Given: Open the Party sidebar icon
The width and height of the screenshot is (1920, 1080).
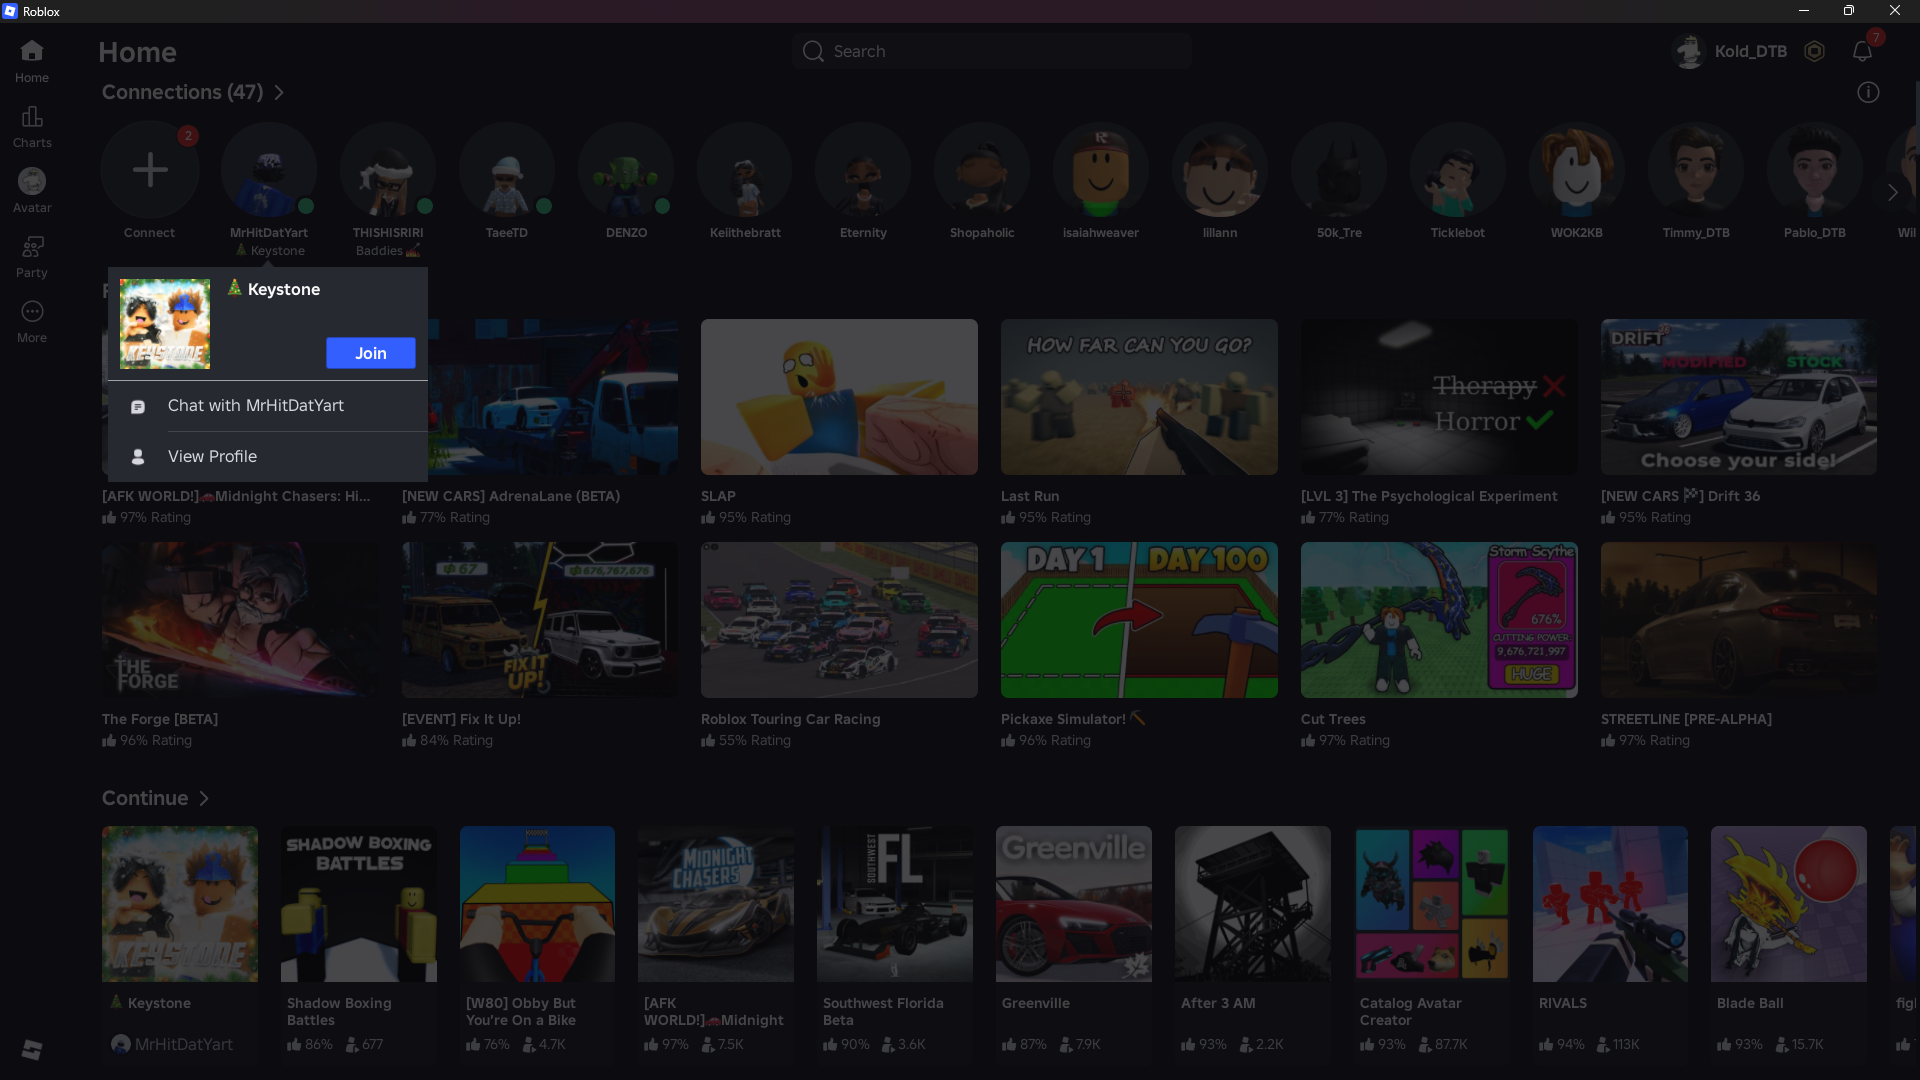Looking at the screenshot, I should pos(32,247).
